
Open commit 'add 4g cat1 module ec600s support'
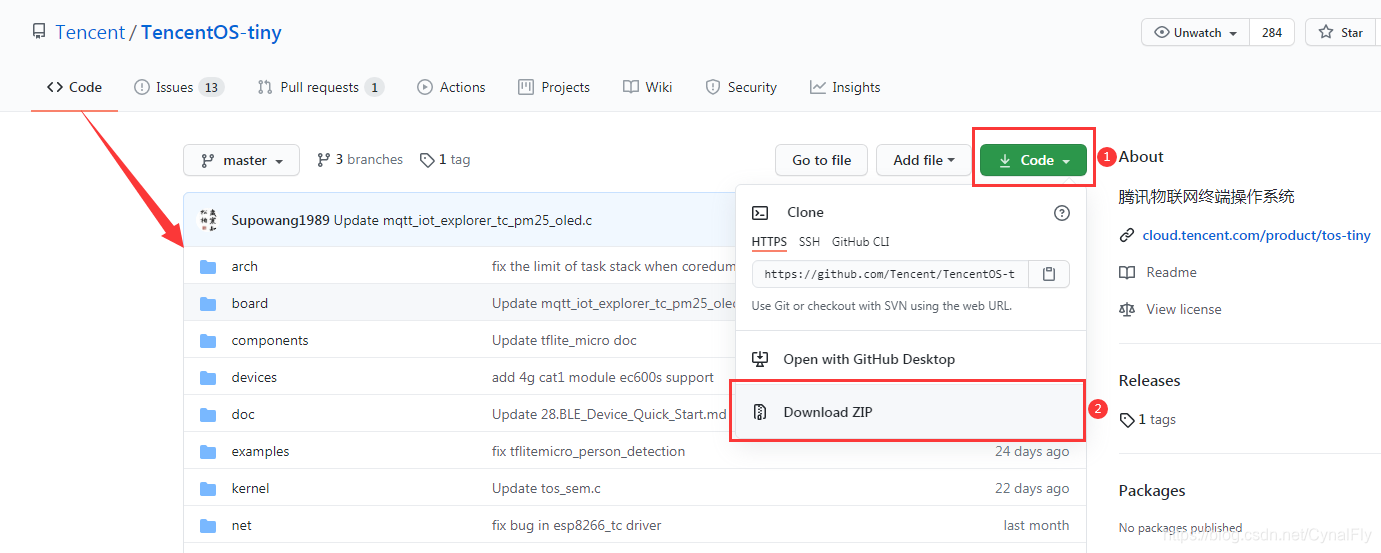coord(603,377)
